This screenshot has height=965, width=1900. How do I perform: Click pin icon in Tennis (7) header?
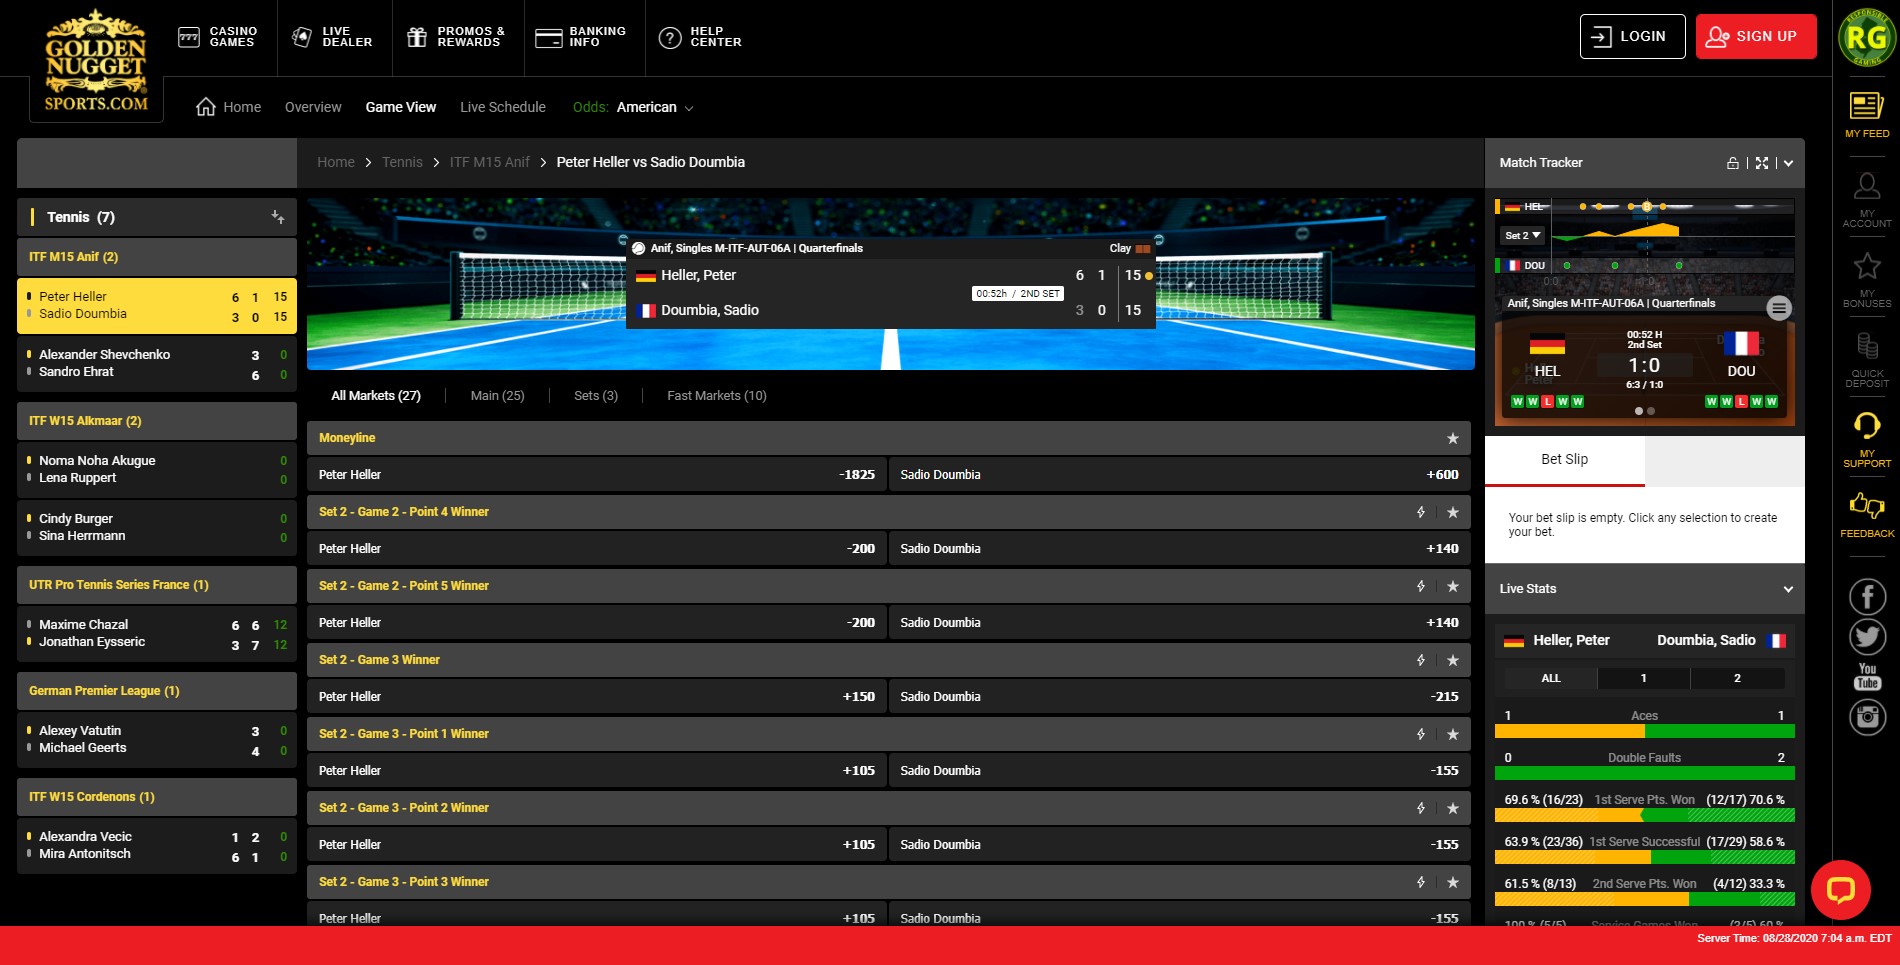coord(278,217)
